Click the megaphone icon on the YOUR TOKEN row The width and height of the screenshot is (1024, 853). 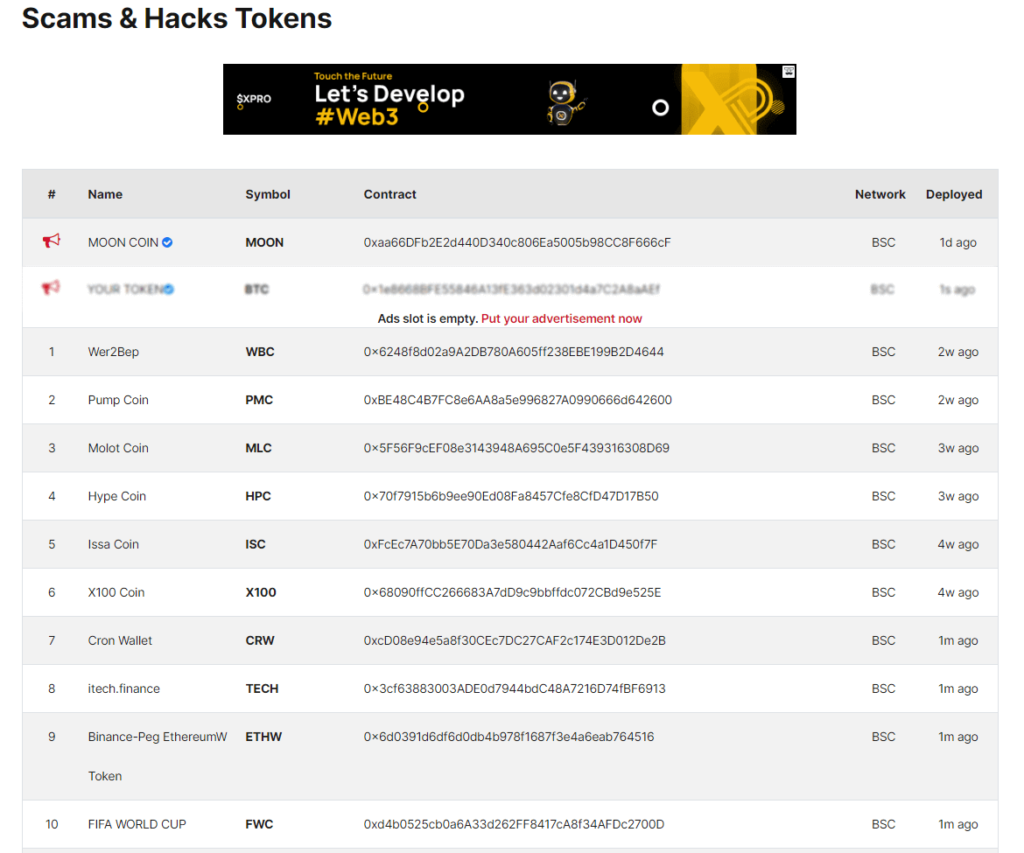point(51,289)
